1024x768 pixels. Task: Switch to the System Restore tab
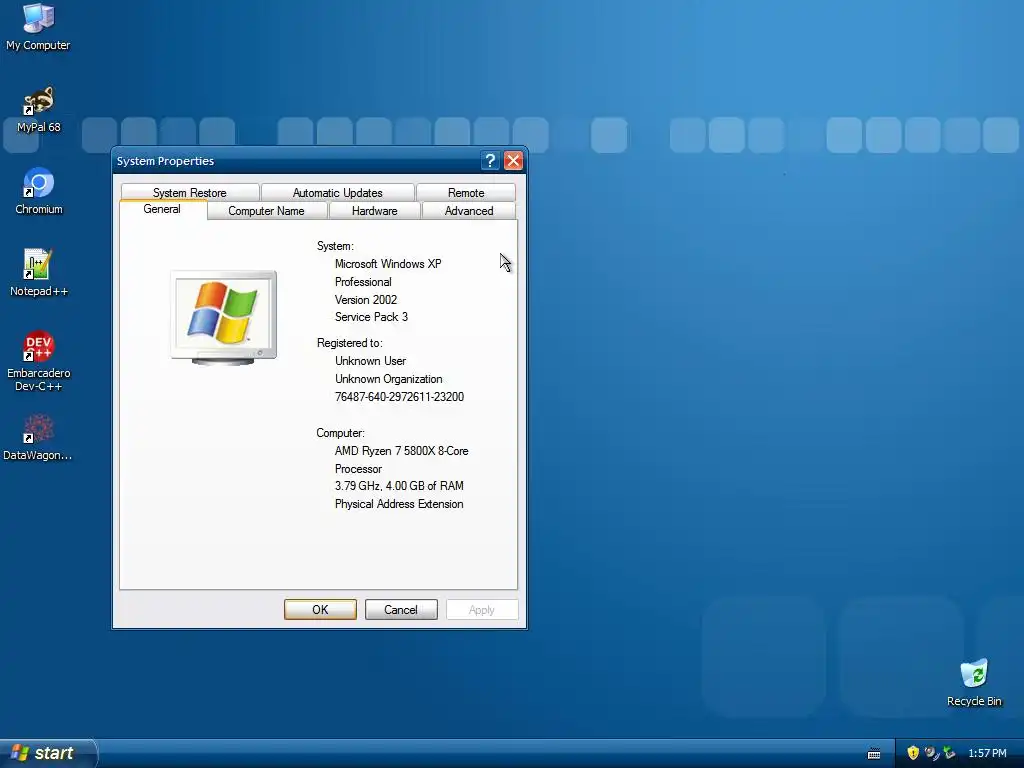189,193
